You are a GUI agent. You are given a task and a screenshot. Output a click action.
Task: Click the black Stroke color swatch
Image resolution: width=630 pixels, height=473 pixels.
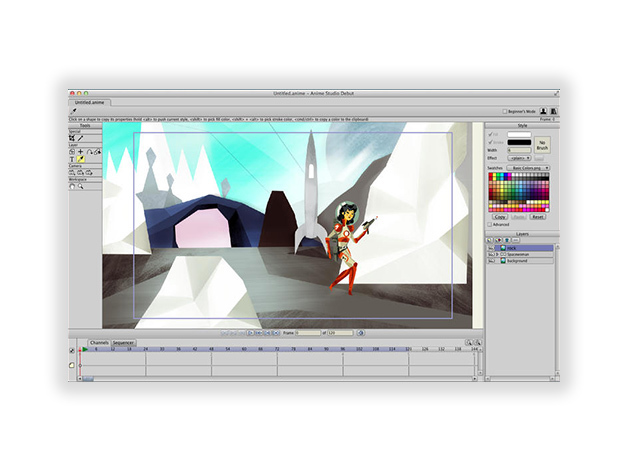coord(519,142)
